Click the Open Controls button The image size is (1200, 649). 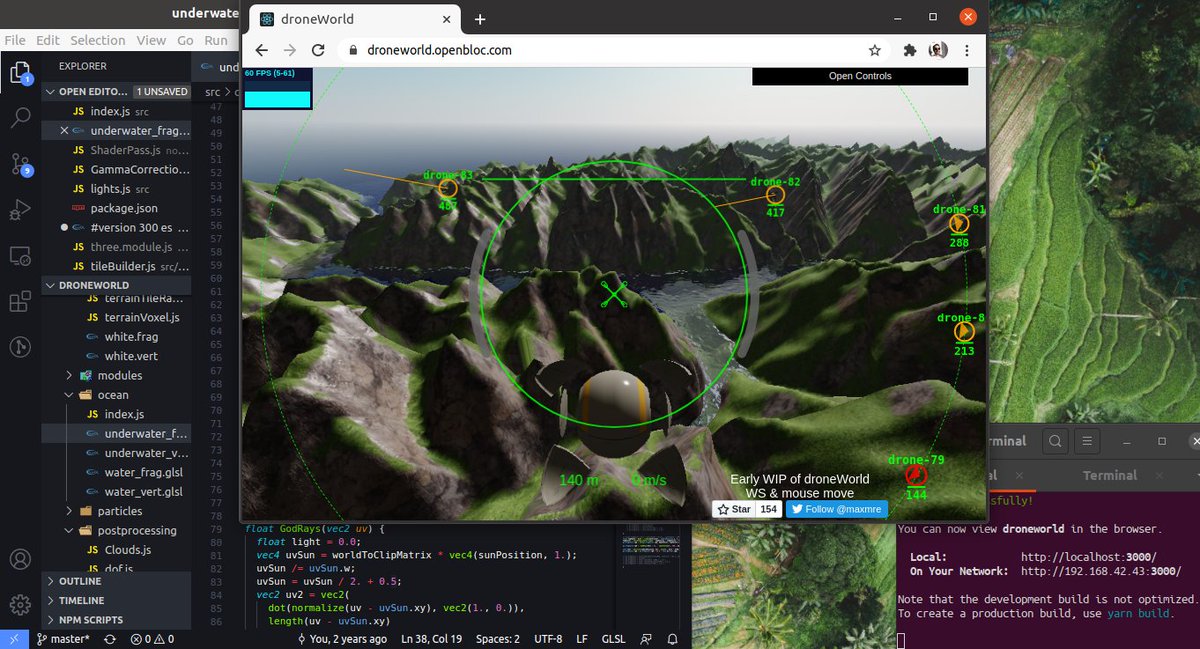tap(860, 76)
